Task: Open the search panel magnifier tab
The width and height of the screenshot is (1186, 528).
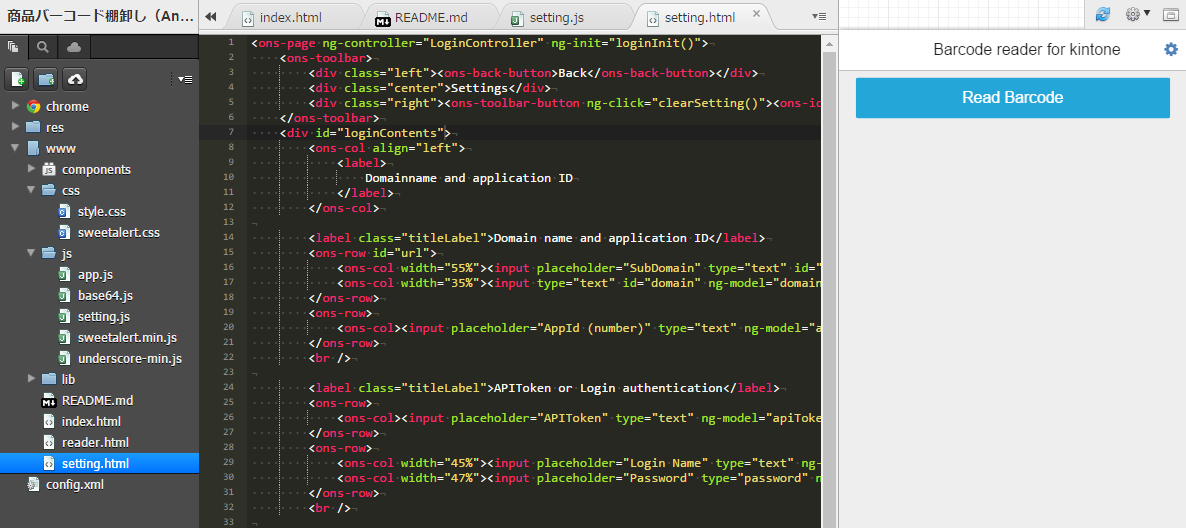Action: (43, 46)
